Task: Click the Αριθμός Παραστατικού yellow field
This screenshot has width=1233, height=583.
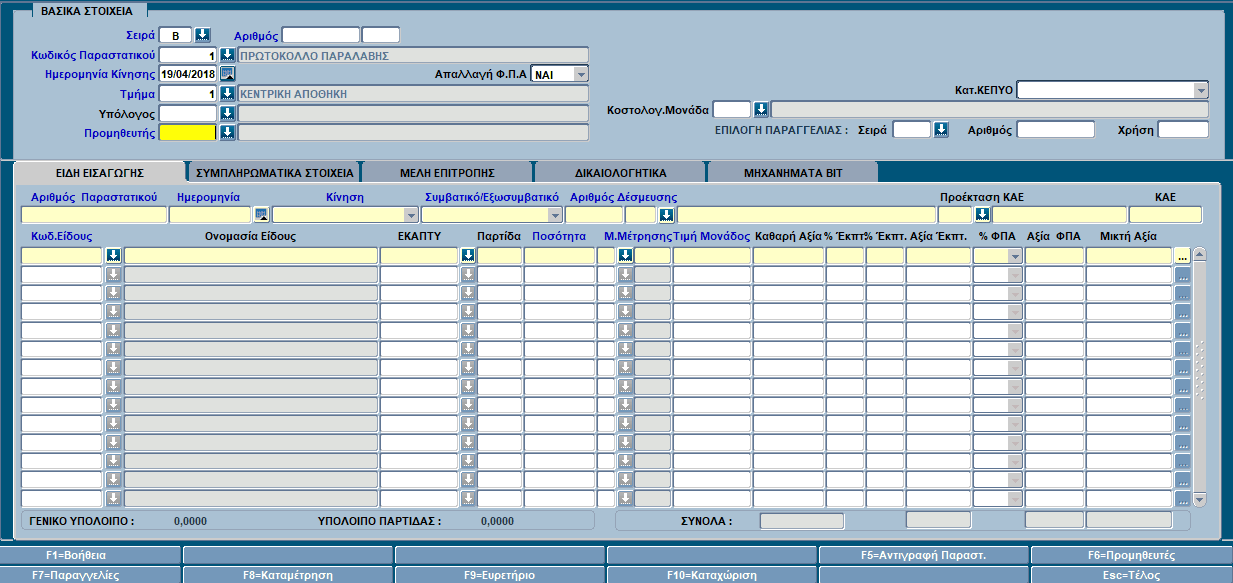Action: [93, 214]
